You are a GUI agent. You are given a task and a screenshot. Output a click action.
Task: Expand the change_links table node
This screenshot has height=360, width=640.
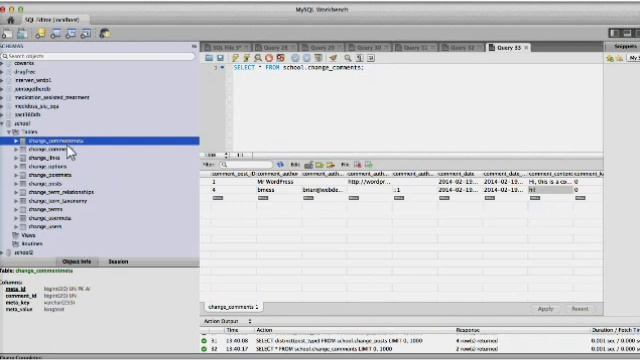tap(16, 158)
